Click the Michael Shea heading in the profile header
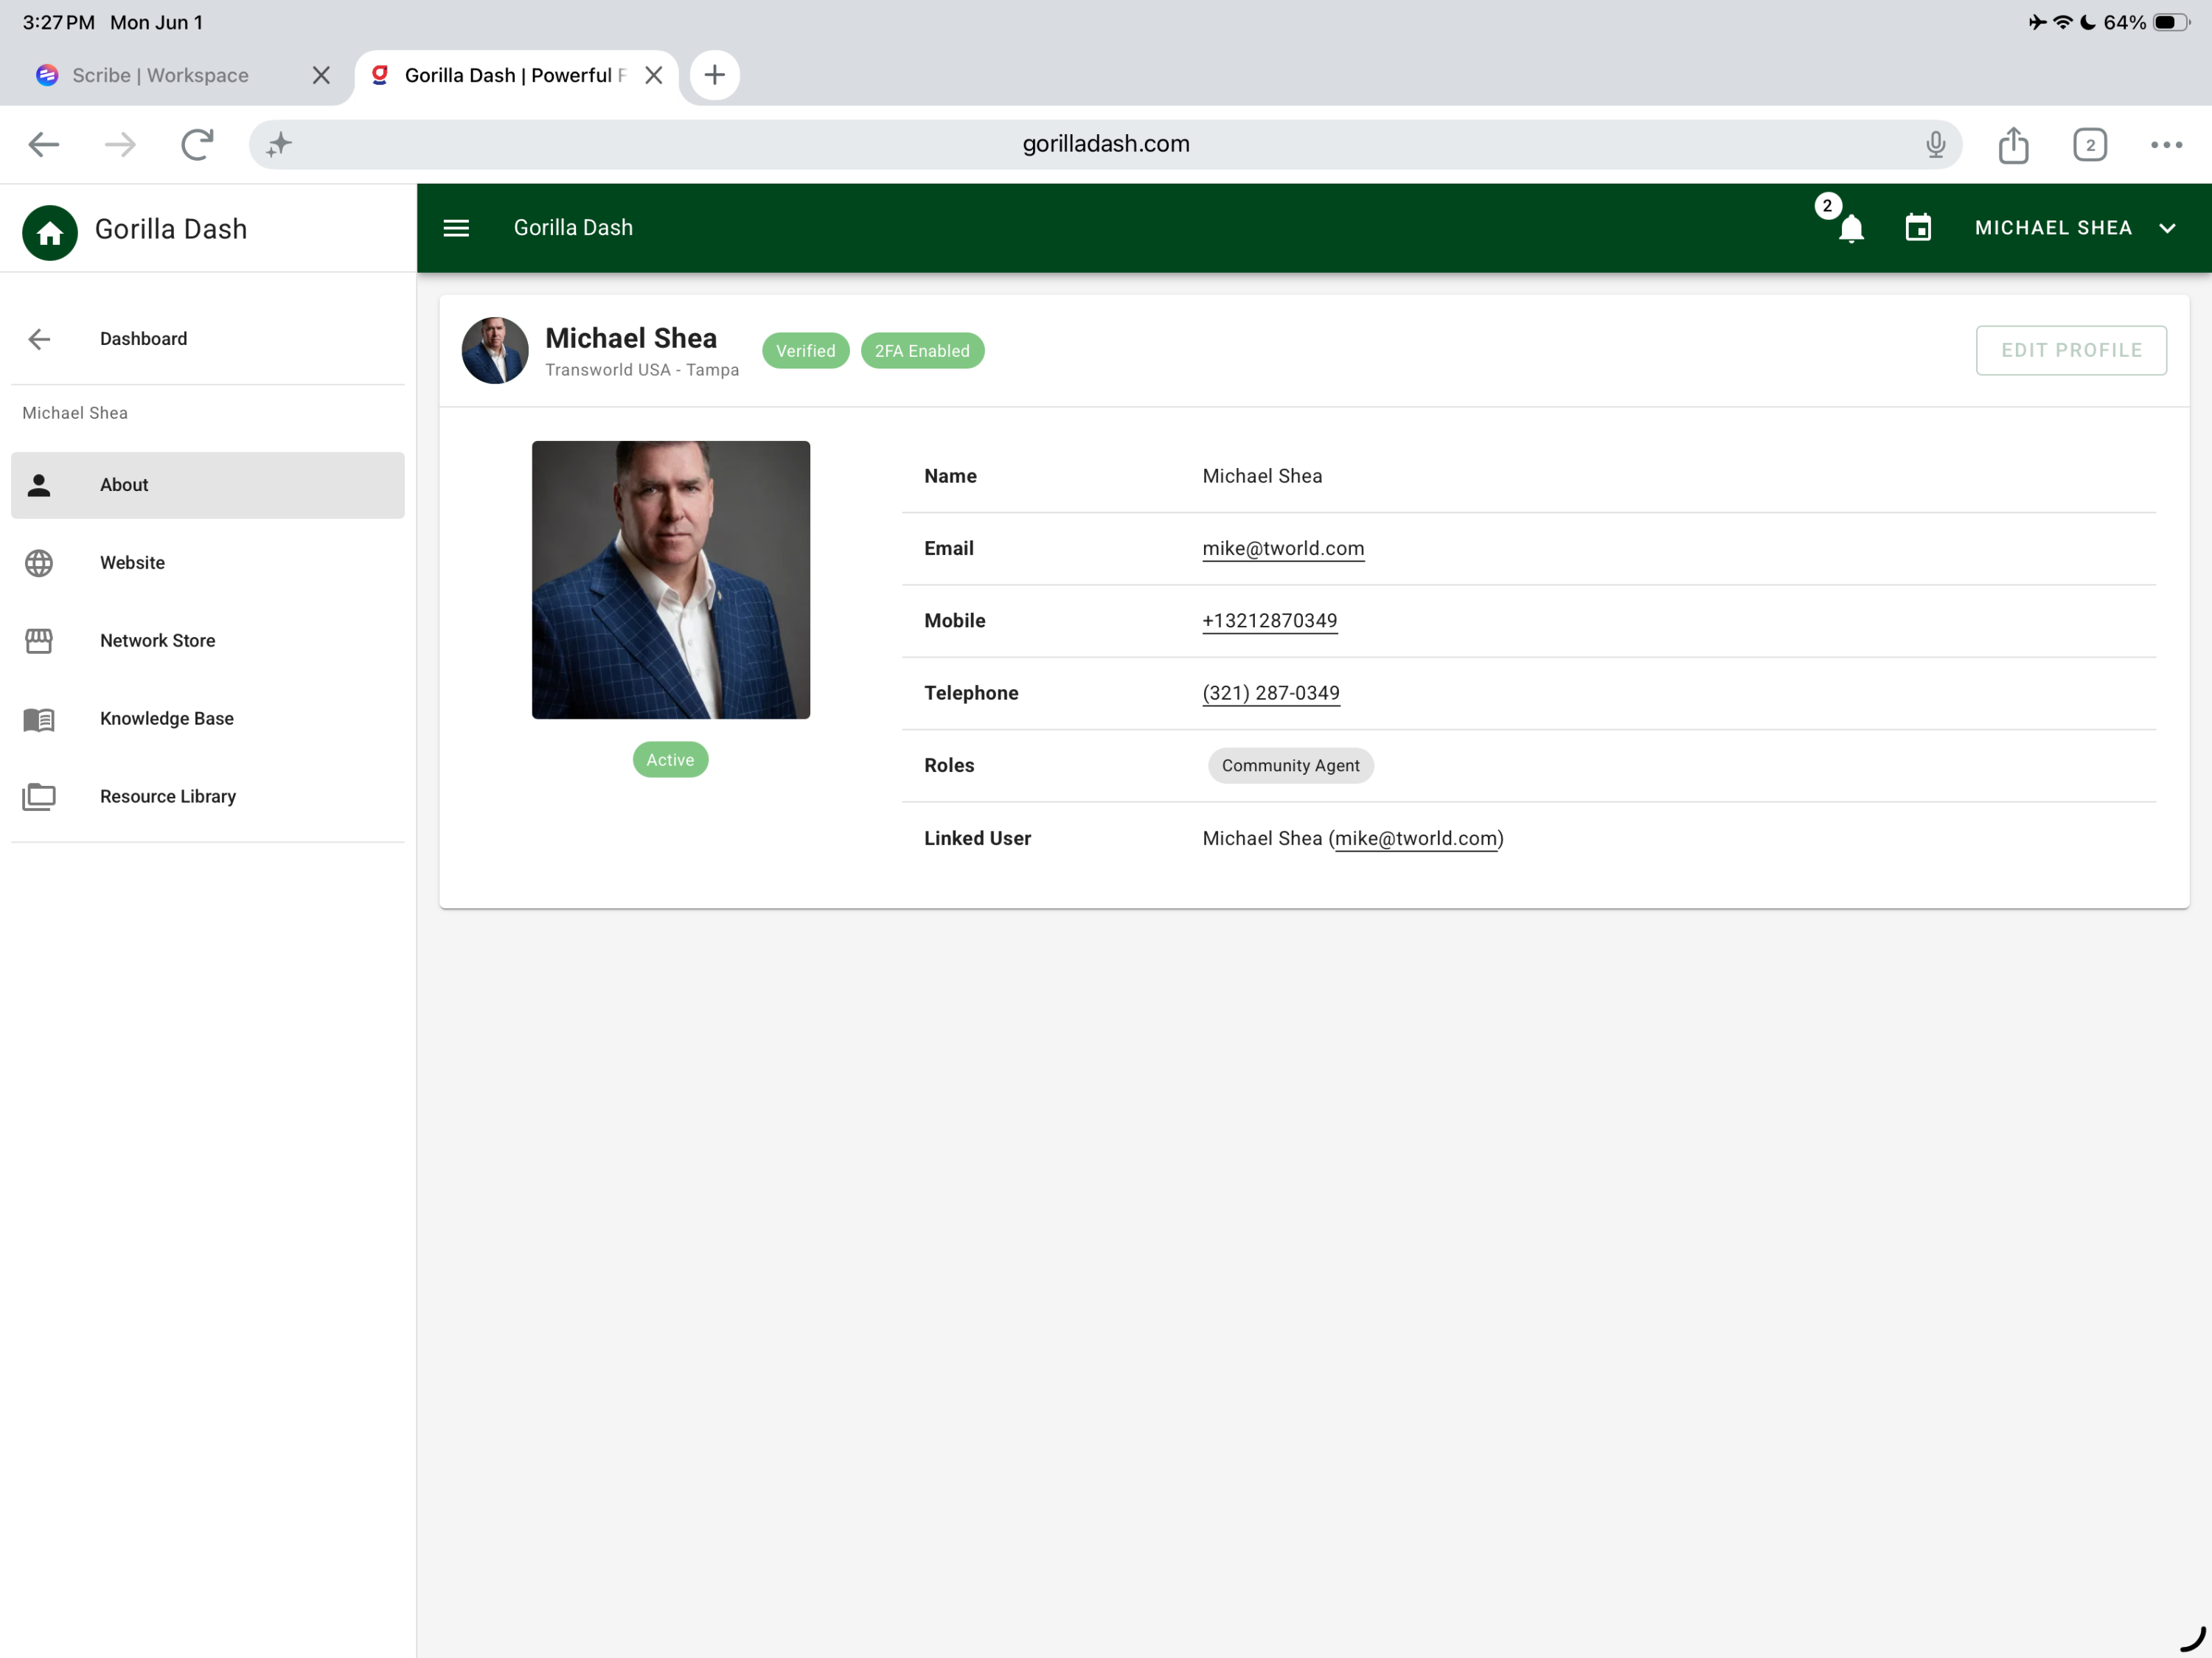This screenshot has height=1658, width=2212. pos(631,338)
